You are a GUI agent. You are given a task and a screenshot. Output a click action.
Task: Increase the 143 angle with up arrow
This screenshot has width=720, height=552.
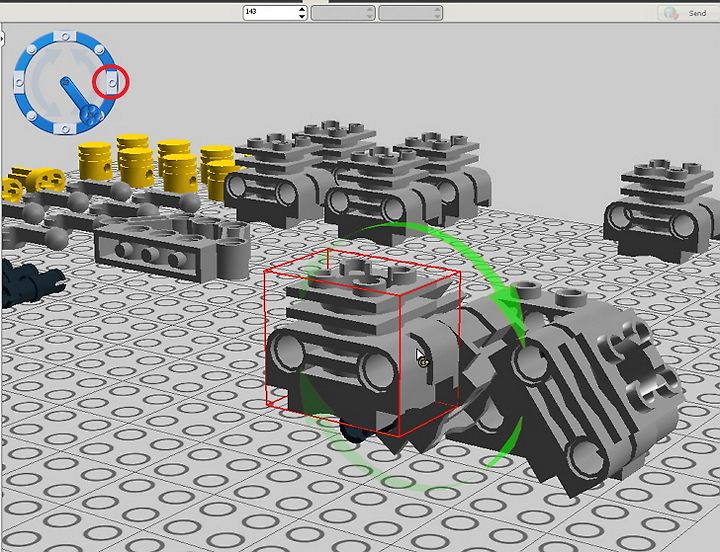302,9
